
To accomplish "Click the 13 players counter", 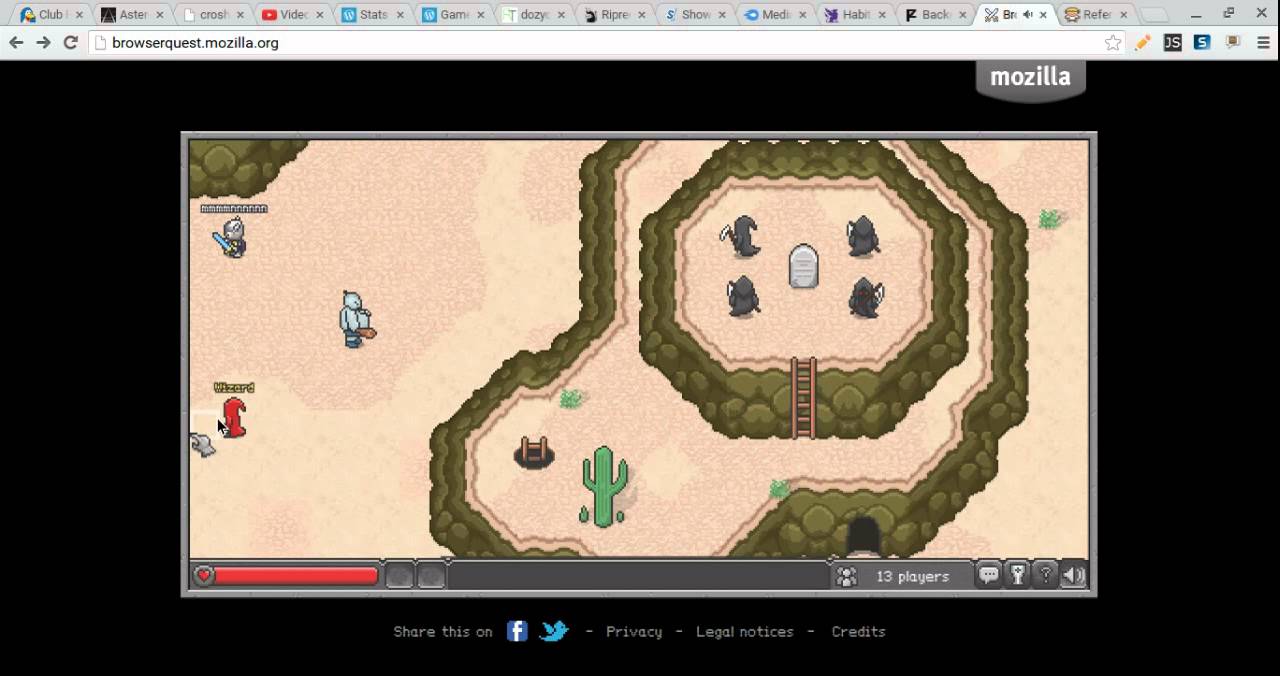I will click(912, 576).
